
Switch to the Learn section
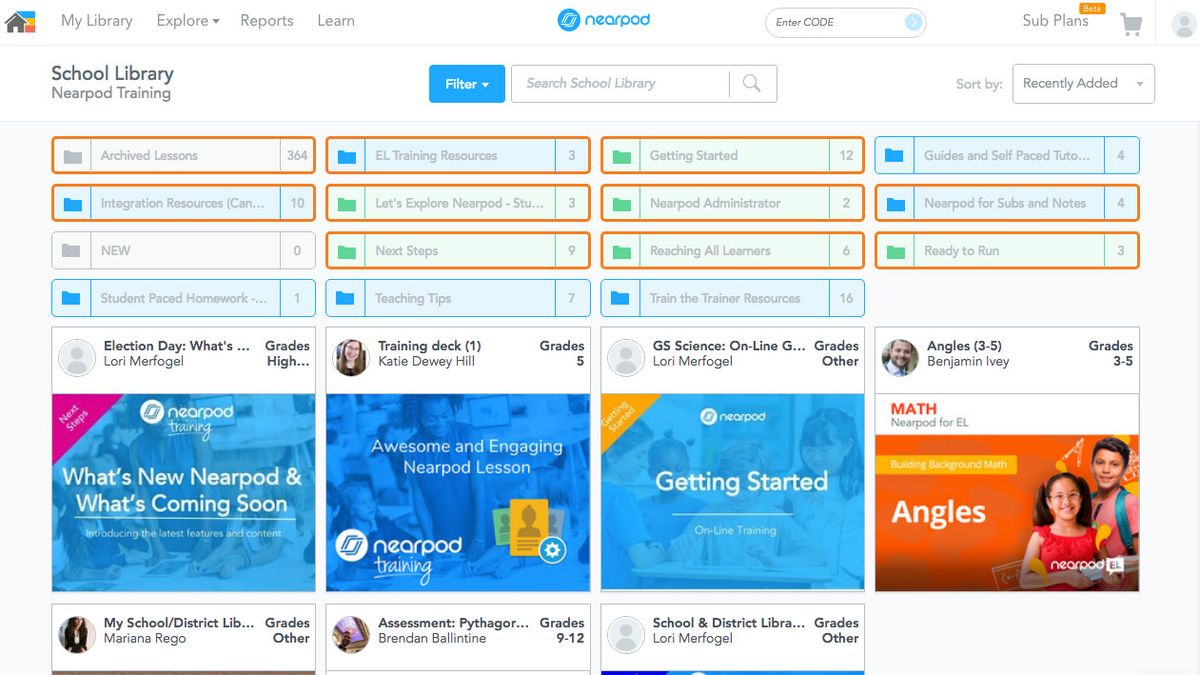[x=336, y=20]
